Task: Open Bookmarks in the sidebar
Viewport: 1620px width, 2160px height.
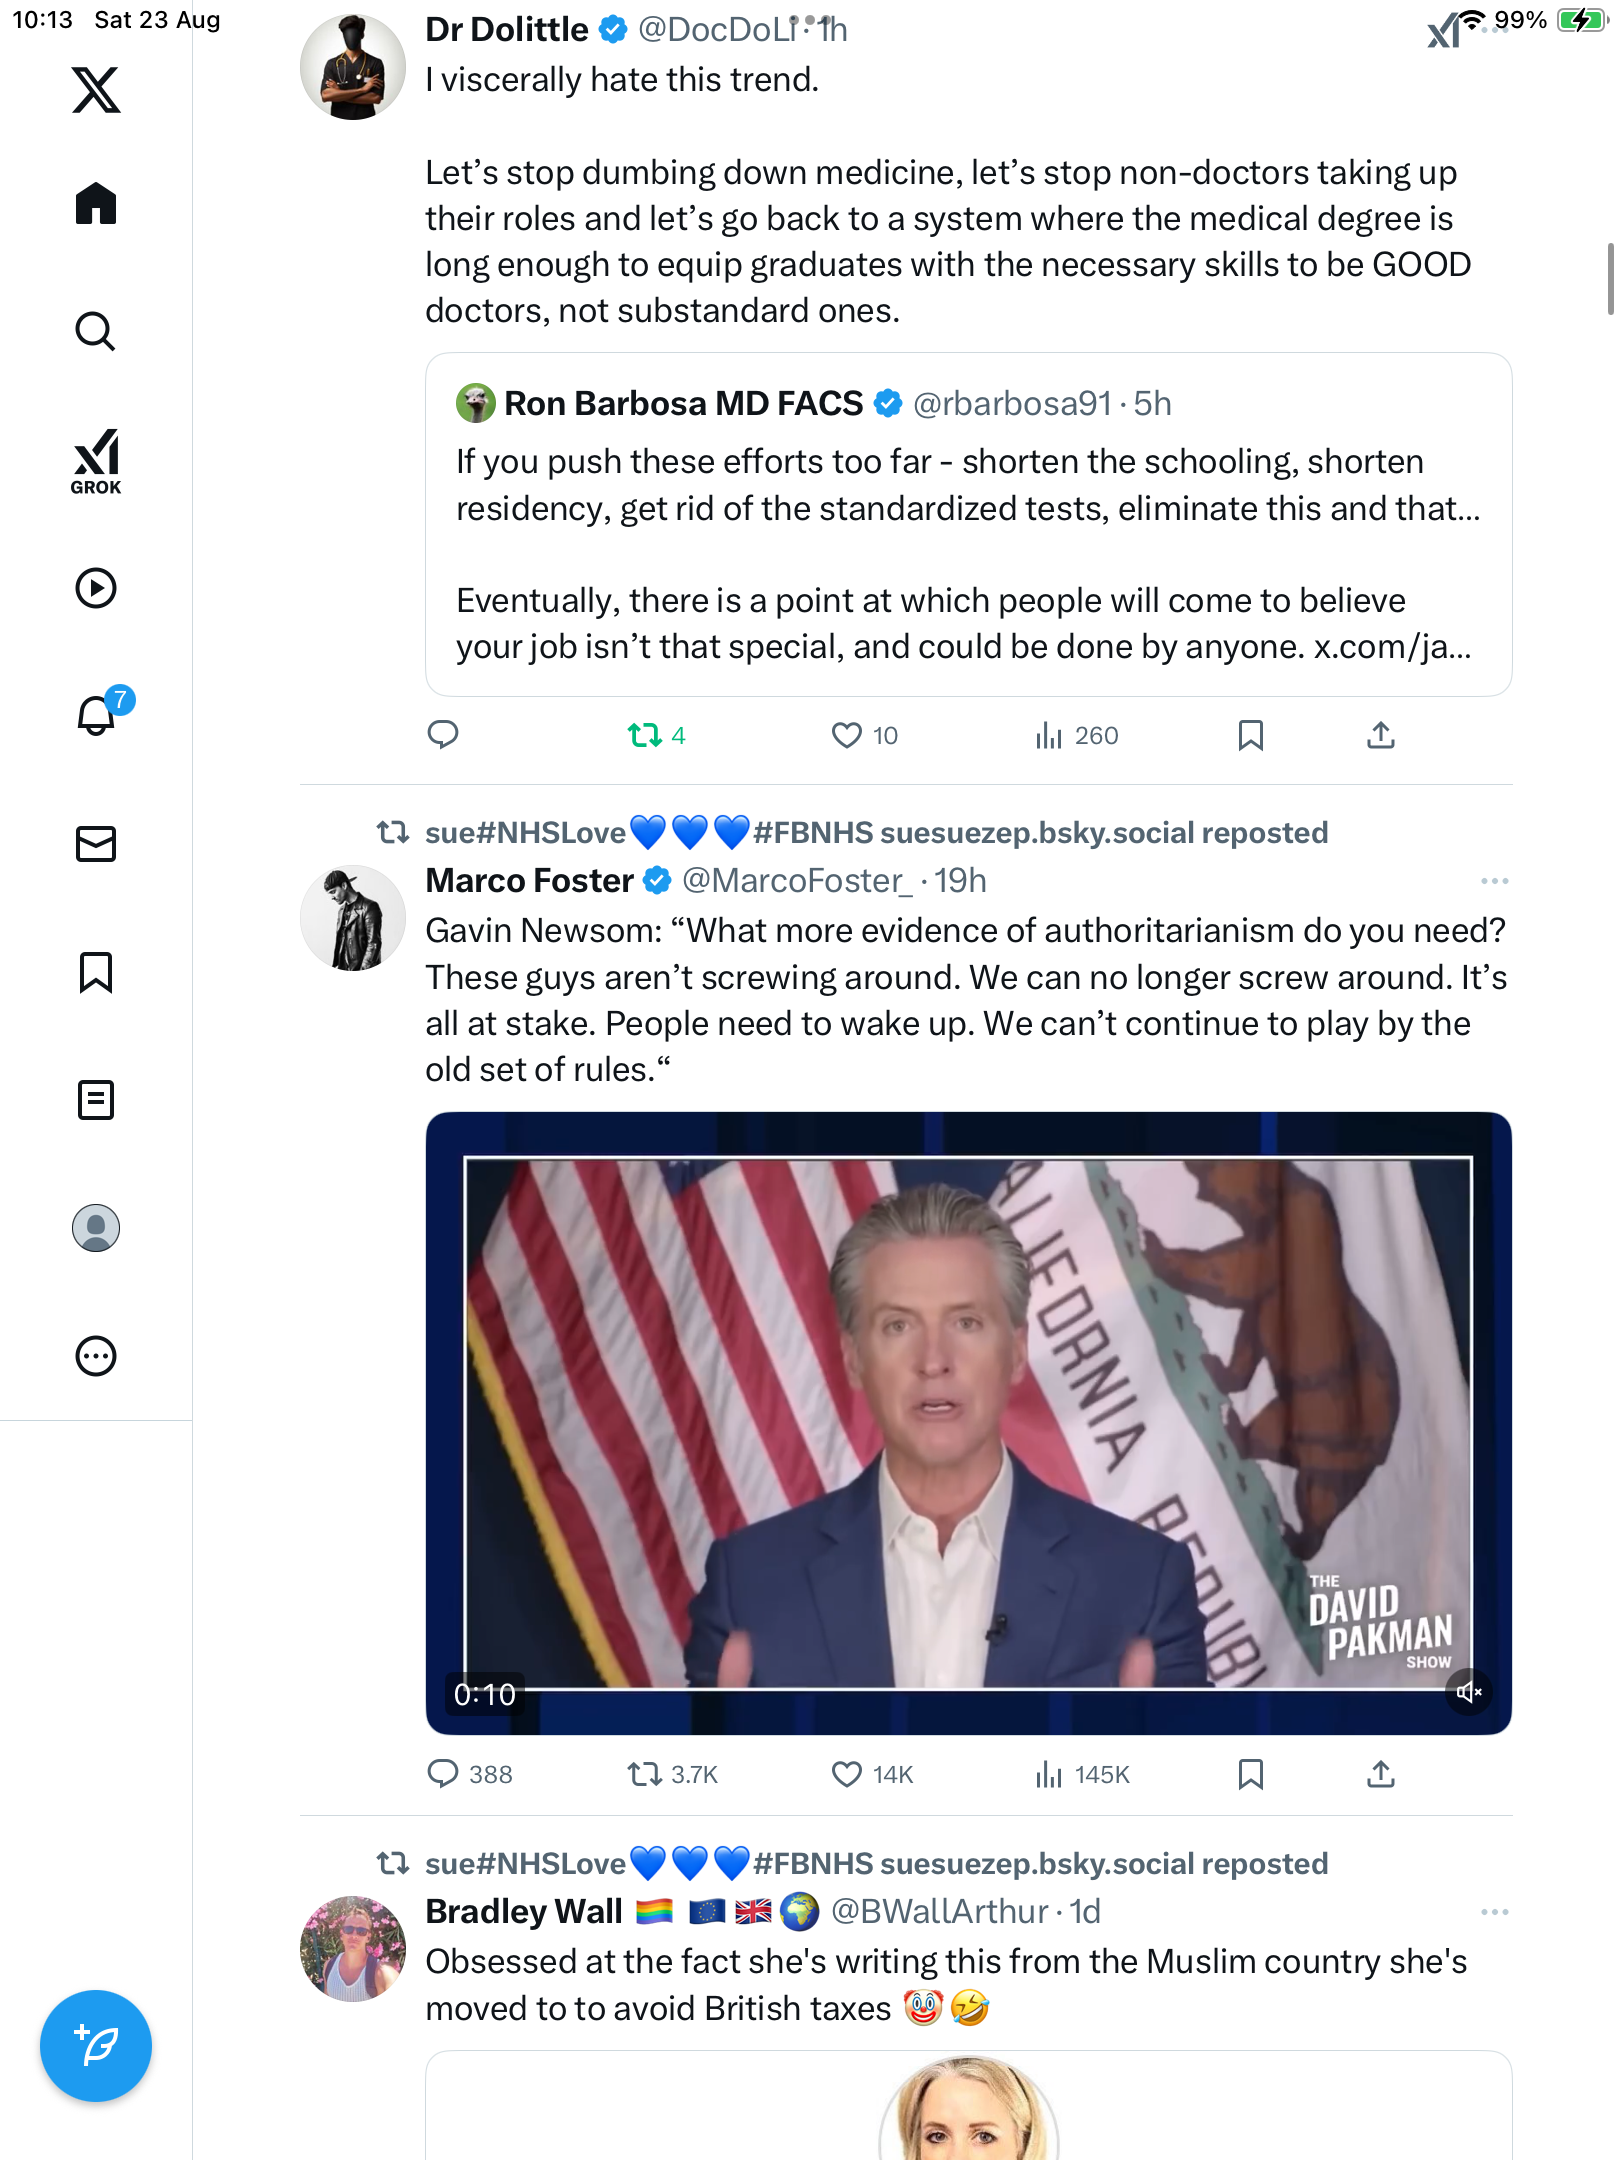Action: click(x=96, y=972)
